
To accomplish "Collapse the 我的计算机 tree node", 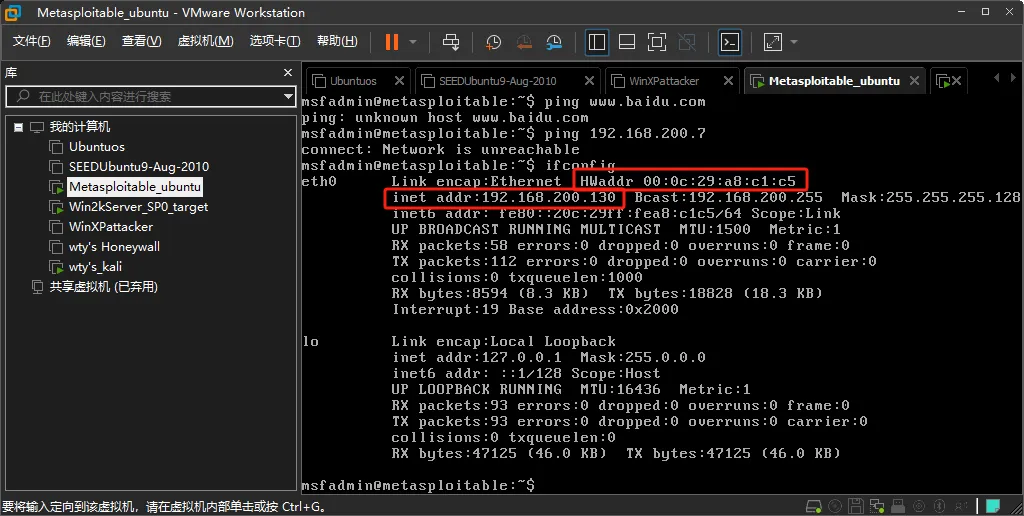I will pyautogui.click(x=18, y=127).
